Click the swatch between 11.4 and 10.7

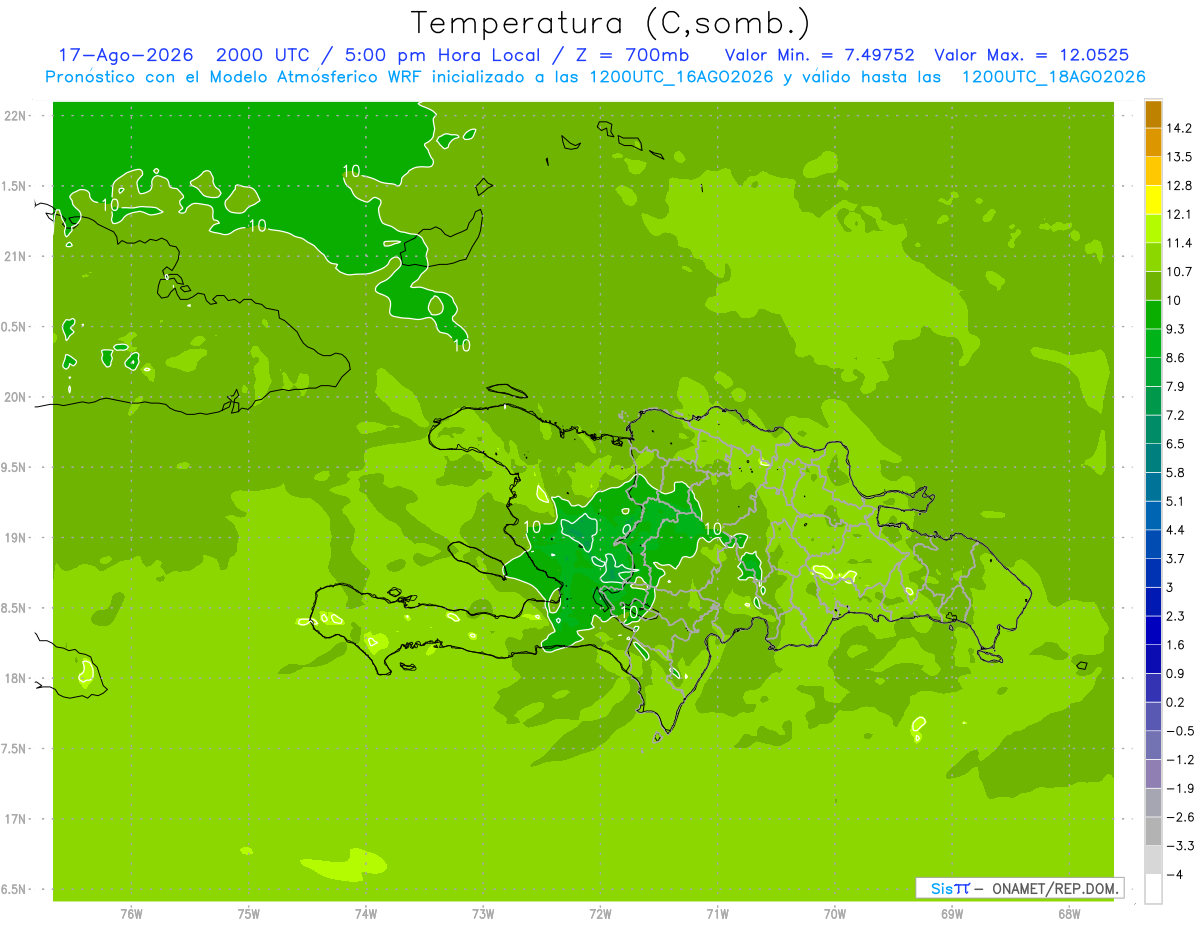[x=1153, y=257]
